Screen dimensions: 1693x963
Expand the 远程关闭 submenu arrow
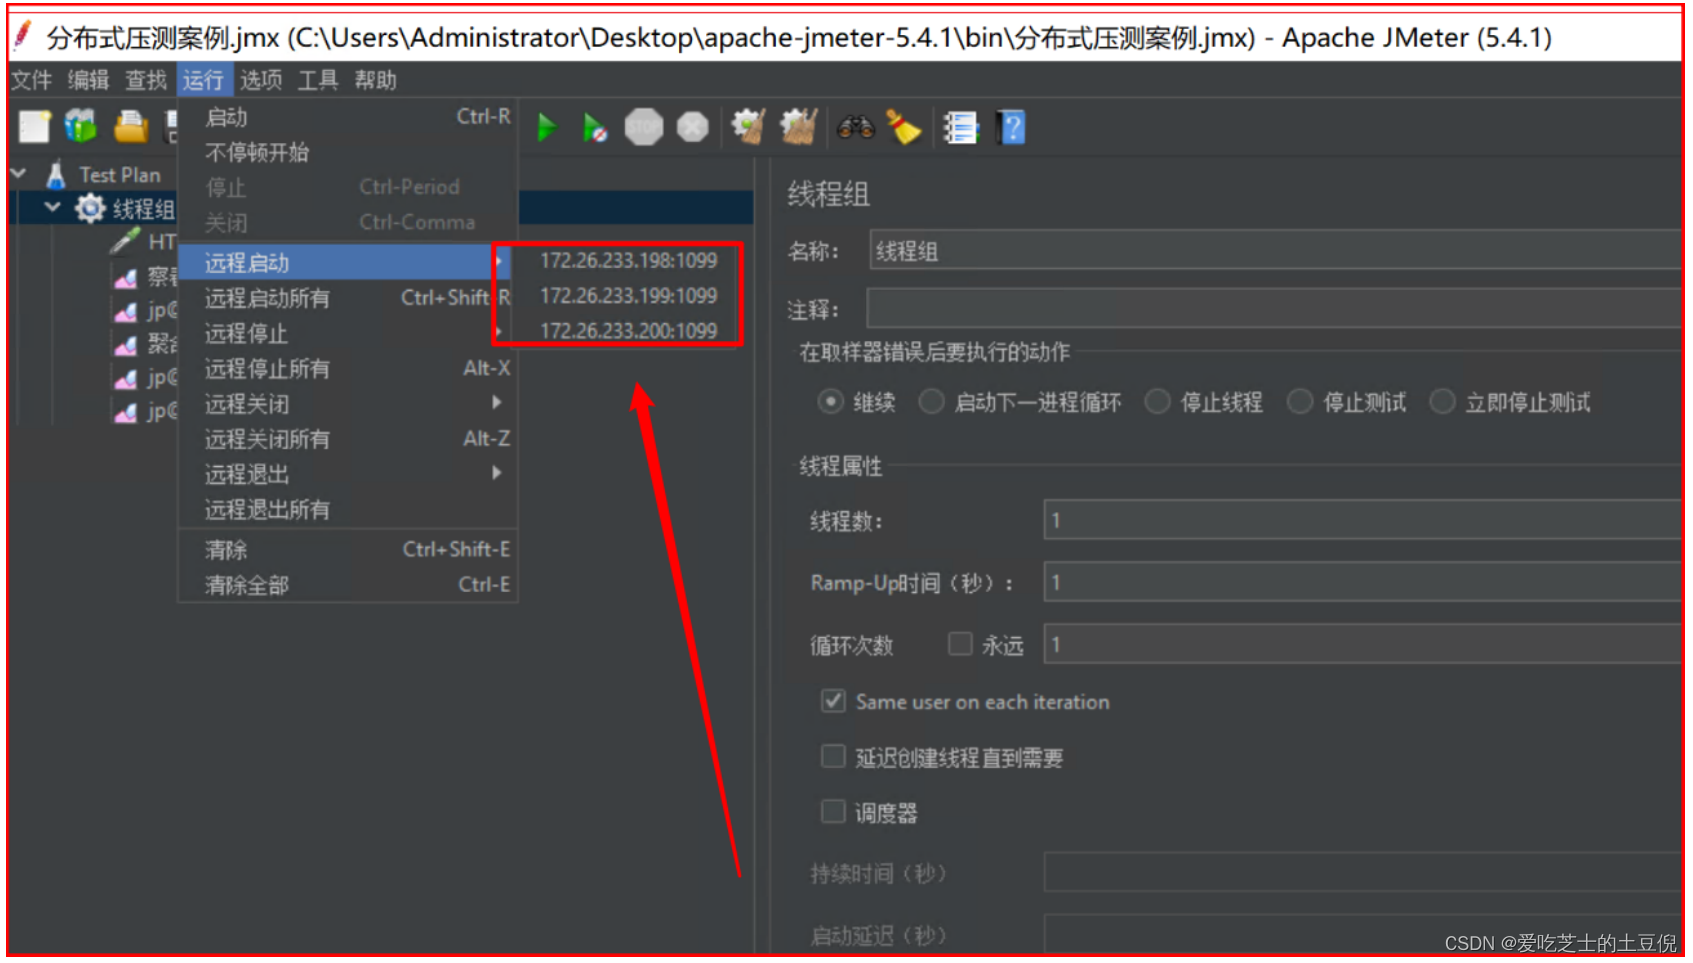(x=497, y=402)
